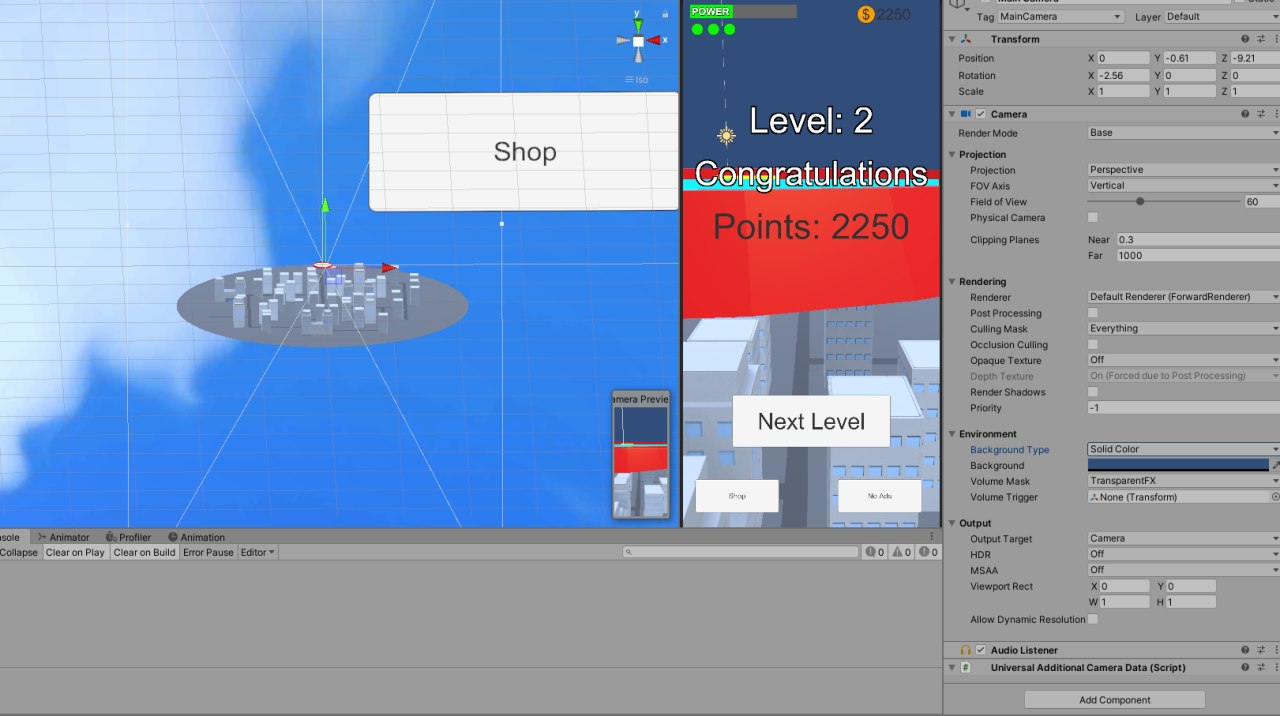This screenshot has width=1280, height=716.
Task: Open Camera component preset settings icon
Action: click(1260, 114)
